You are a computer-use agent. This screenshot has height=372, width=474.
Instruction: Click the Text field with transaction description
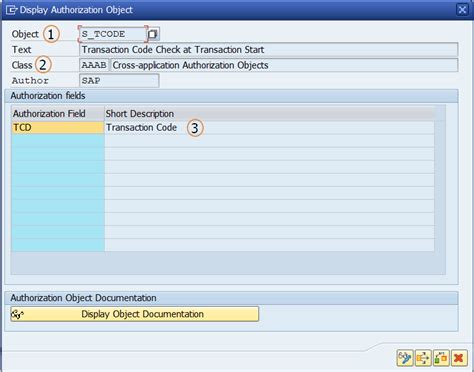click(269, 50)
